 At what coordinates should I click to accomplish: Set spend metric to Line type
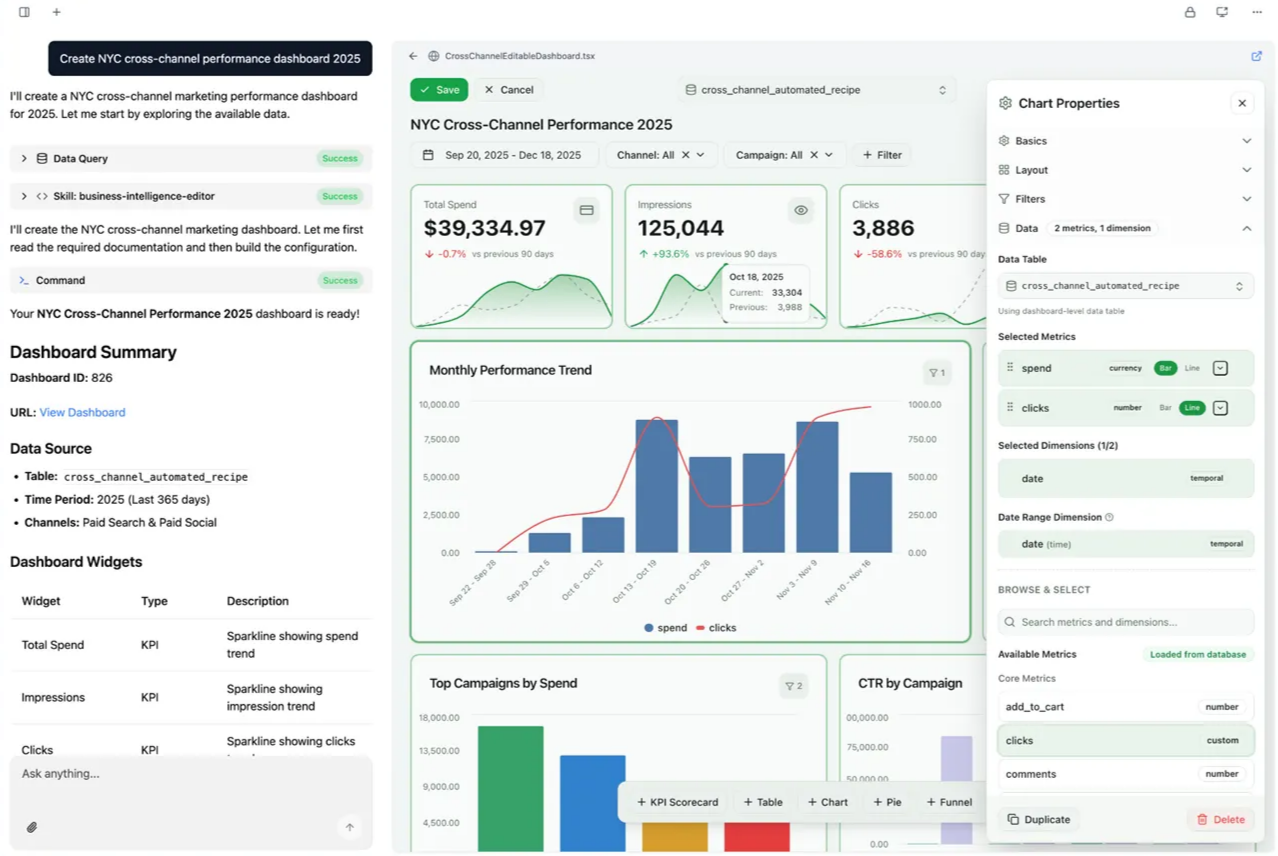[1192, 368]
